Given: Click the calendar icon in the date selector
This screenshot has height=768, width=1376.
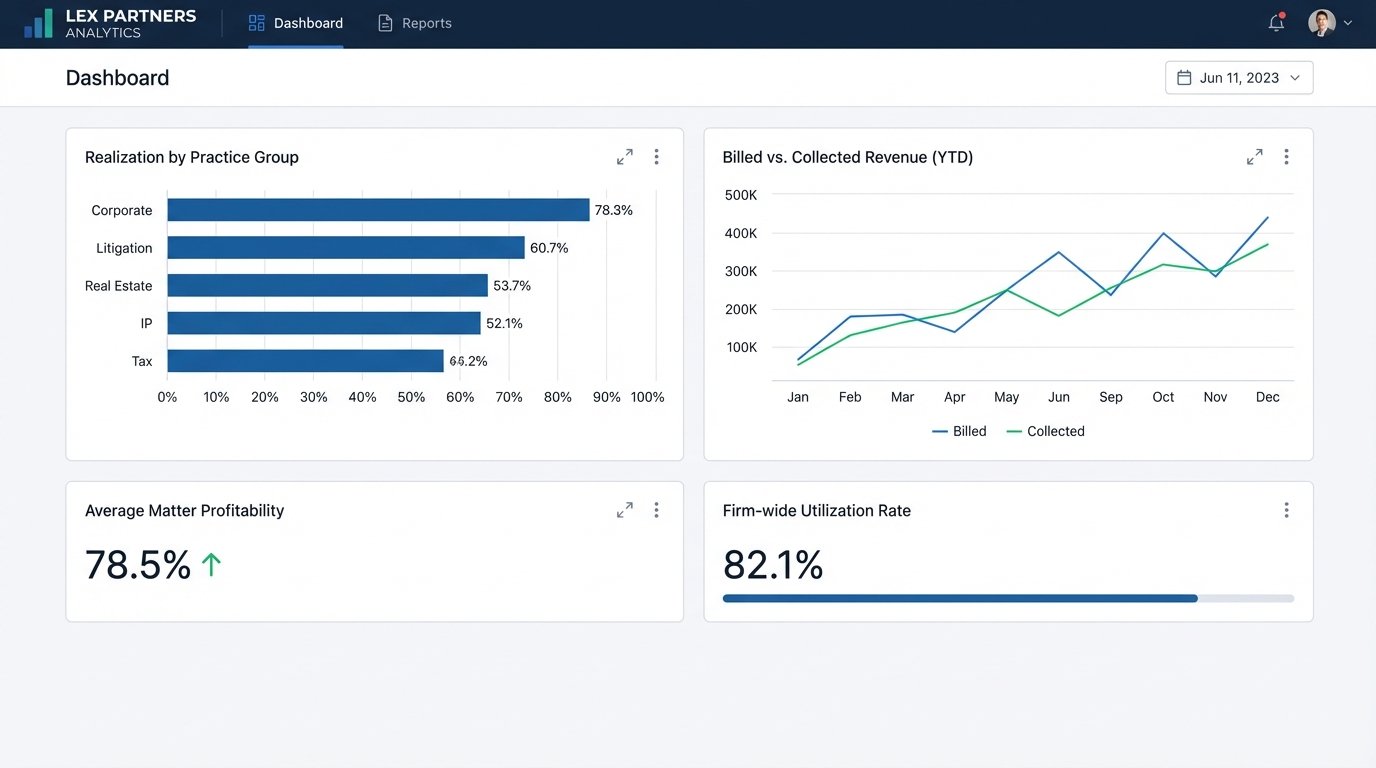Looking at the screenshot, I should point(1184,77).
